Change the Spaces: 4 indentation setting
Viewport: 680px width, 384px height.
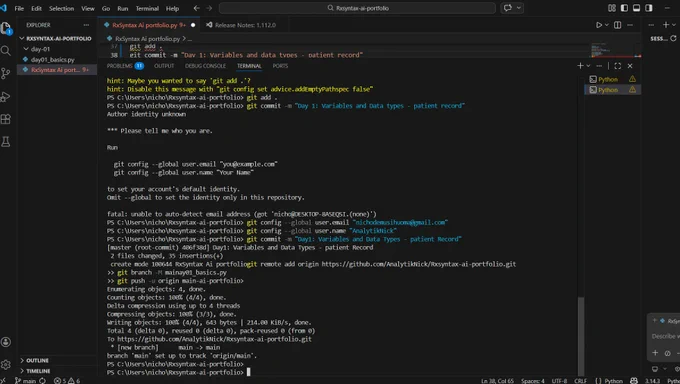[x=533, y=381]
